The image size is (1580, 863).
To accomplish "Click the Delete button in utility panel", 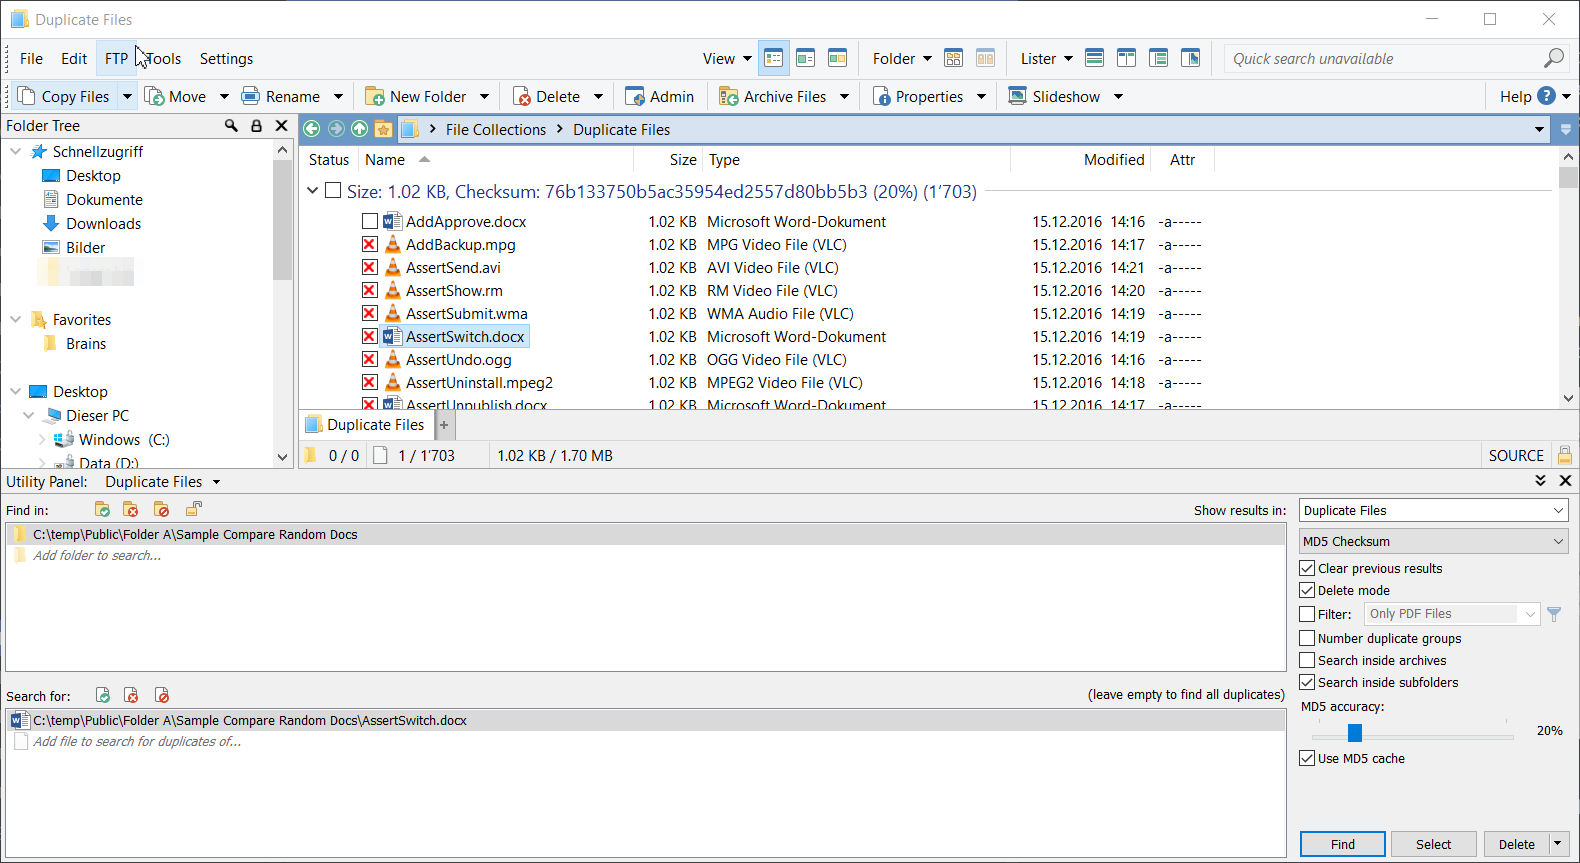I will pos(1516,844).
